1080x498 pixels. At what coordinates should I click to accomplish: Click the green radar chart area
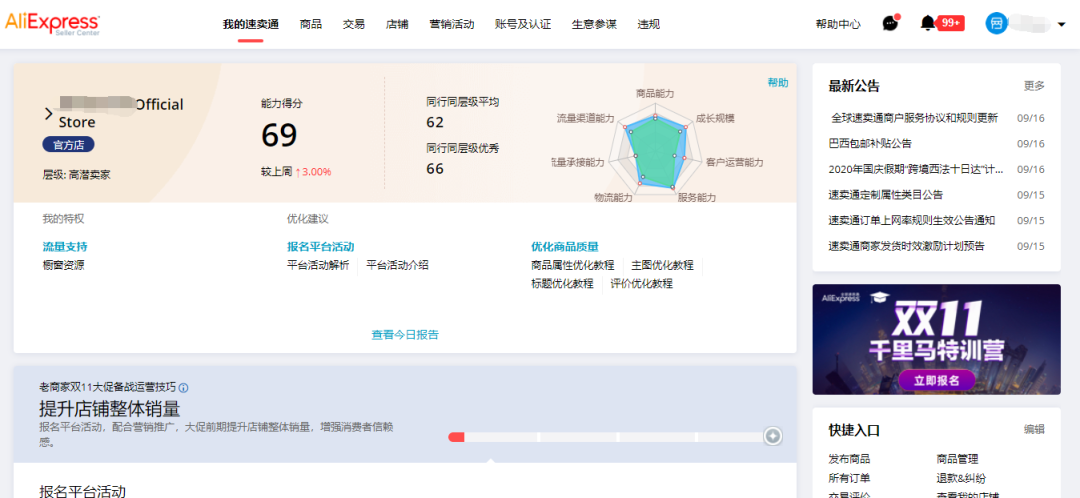pyautogui.click(x=655, y=152)
